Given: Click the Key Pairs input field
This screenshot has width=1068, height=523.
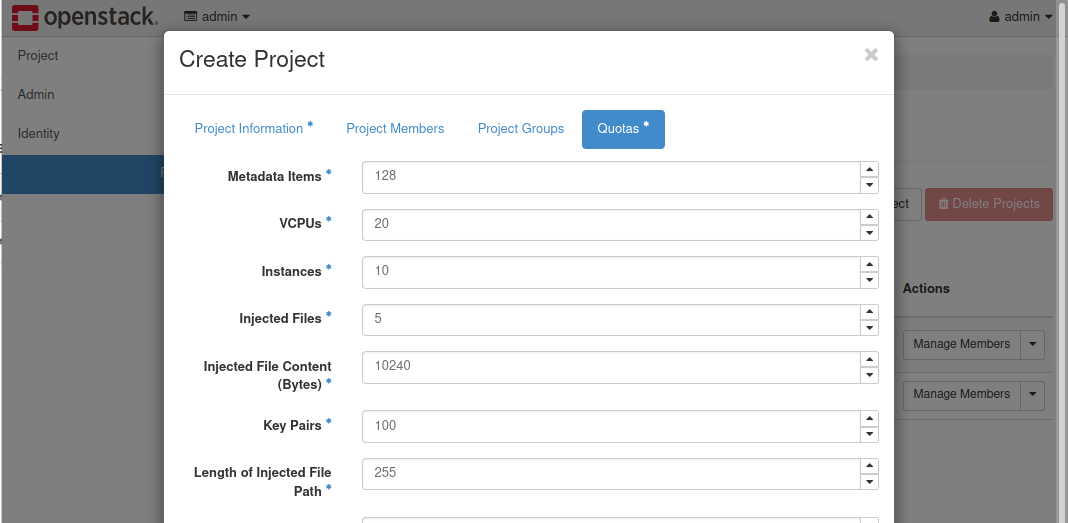Looking at the screenshot, I should click(x=611, y=426).
